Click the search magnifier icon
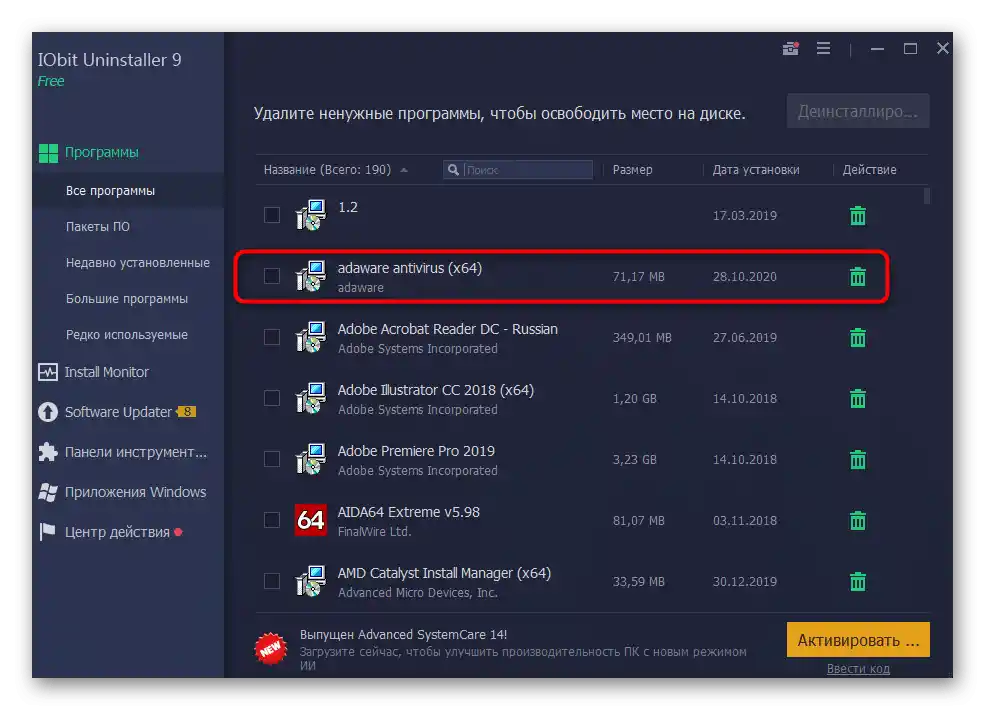The width and height of the screenshot is (985, 710). click(x=453, y=170)
